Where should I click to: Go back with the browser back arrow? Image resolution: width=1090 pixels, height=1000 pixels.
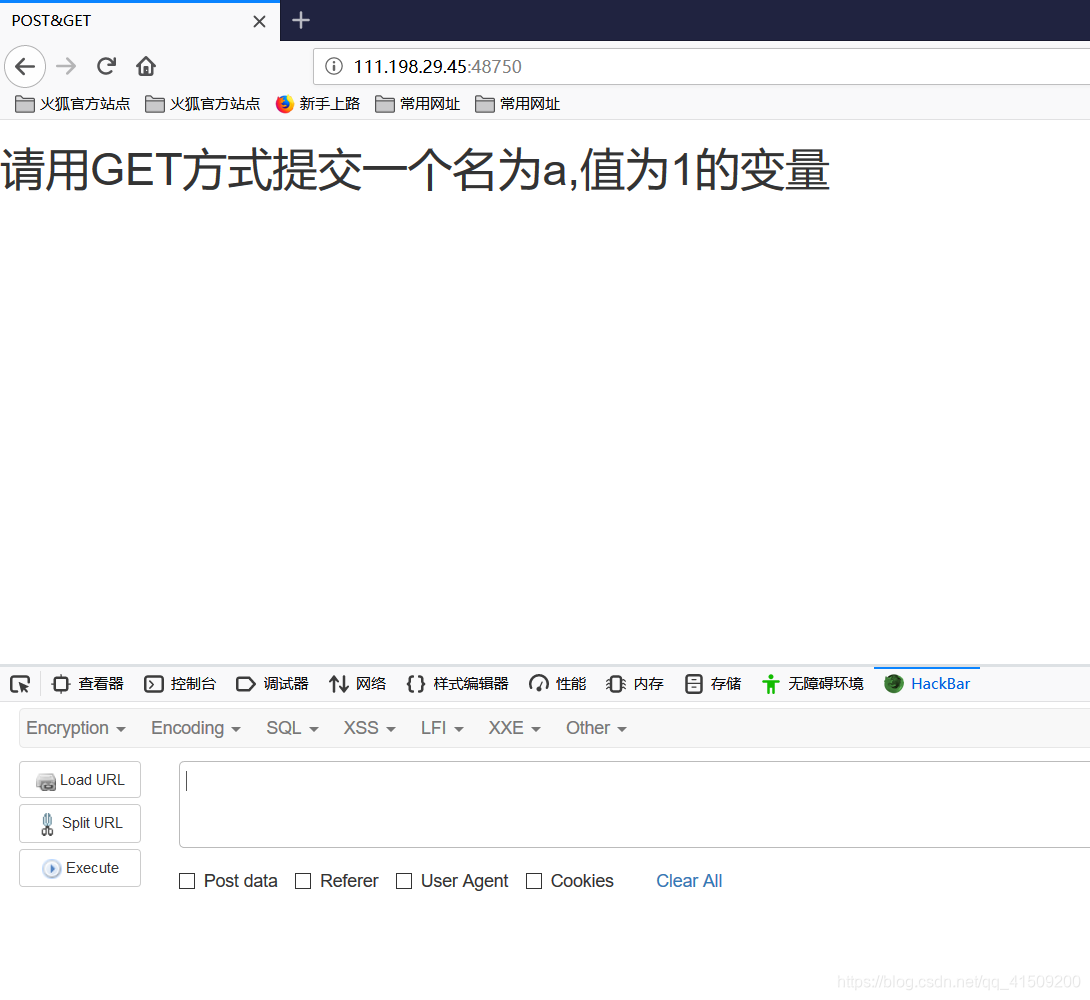pos(25,67)
